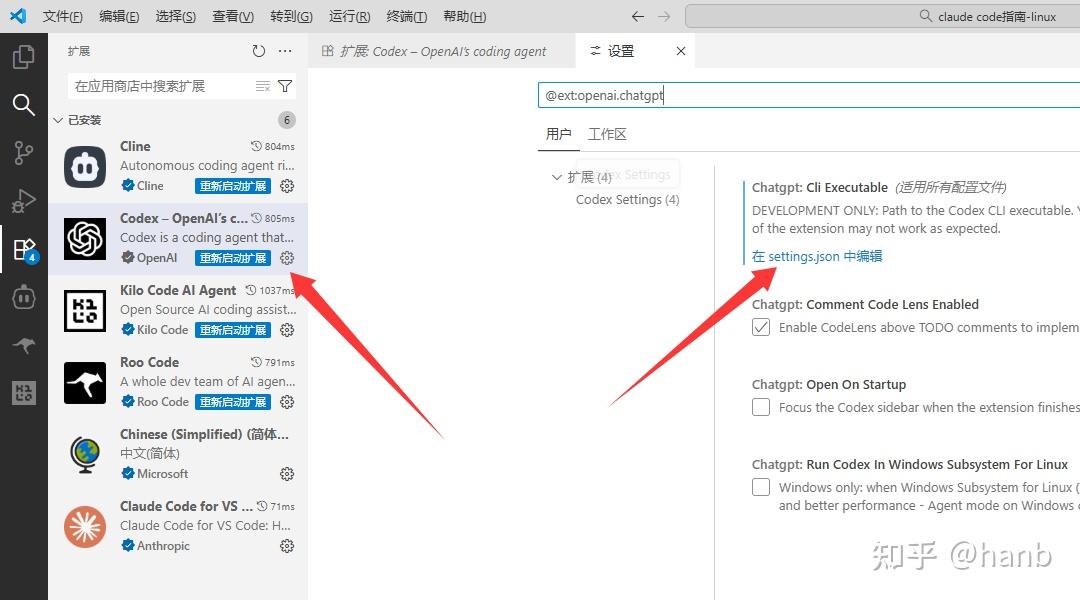Click the Cline extension logo
This screenshot has width=1080, height=600.
pyautogui.click(x=85, y=167)
